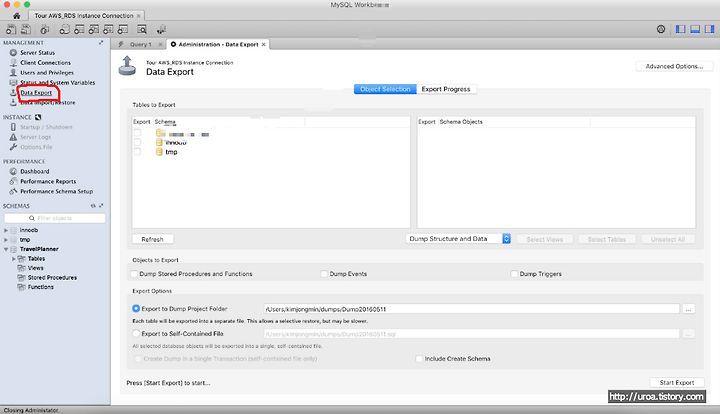
Task: Create a new table from the toolbar
Action: (x=79, y=30)
